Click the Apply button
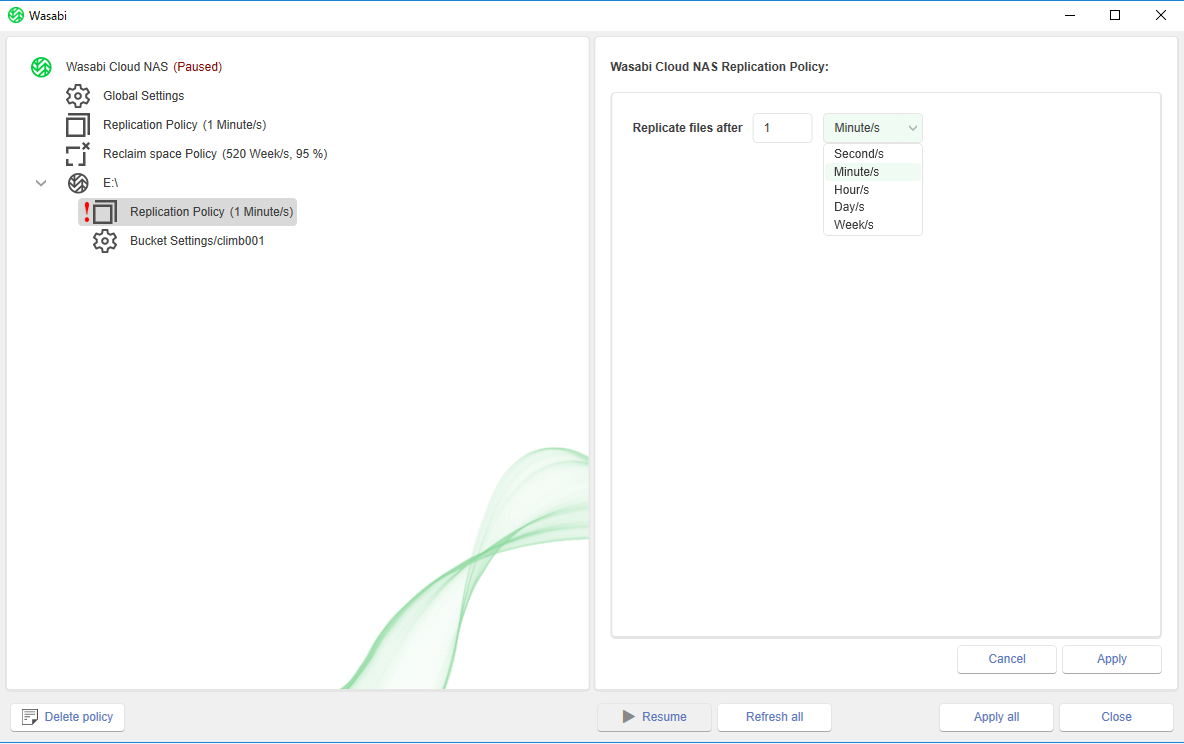The height and width of the screenshot is (744, 1184). pyautogui.click(x=1112, y=659)
